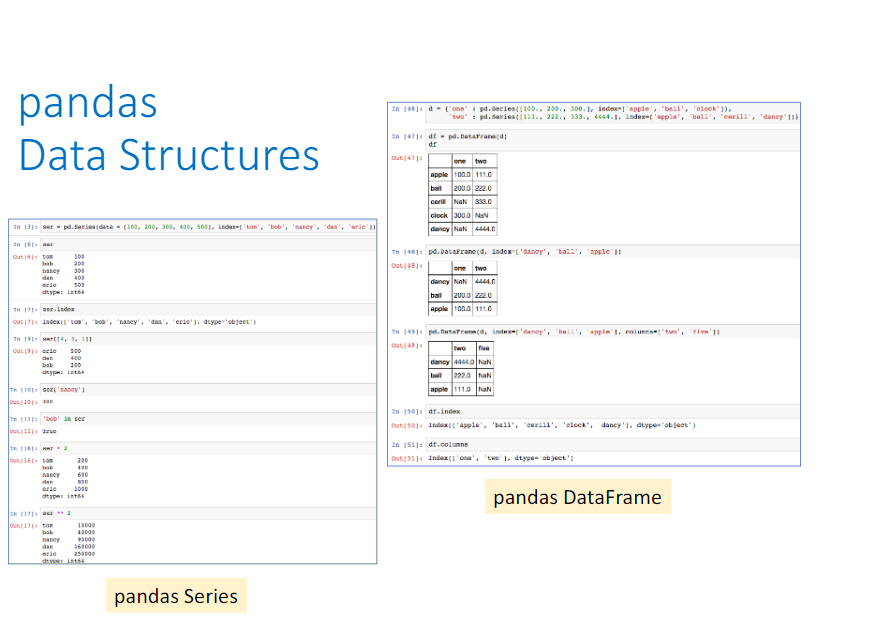
Task: Click the '4444.0' cell in Out[48] table
Action: tap(484, 282)
